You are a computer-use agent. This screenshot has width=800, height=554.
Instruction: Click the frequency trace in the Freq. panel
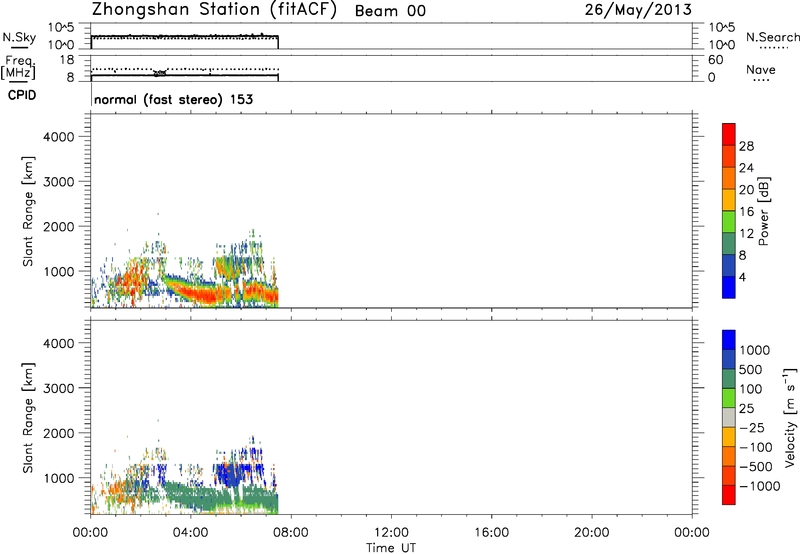[x=185, y=75]
